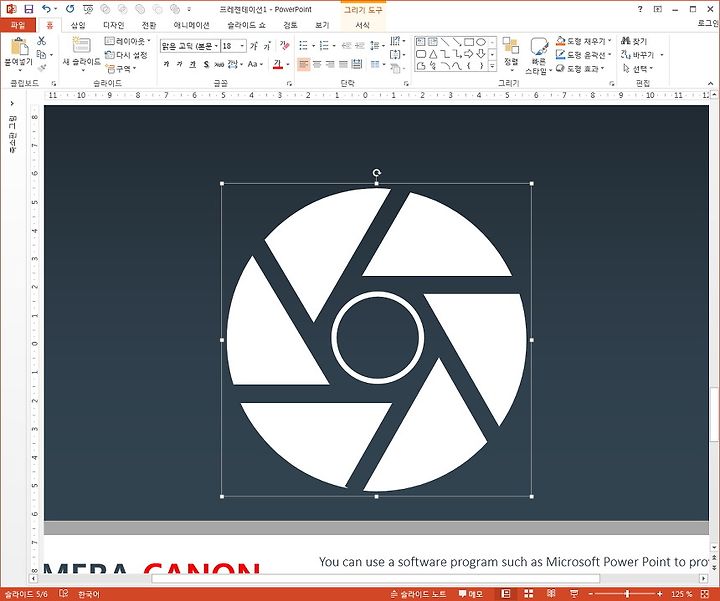Open the character spacing dropdown
Image resolution: width=720 pixels, height=601 pixels.
(235, 64)
